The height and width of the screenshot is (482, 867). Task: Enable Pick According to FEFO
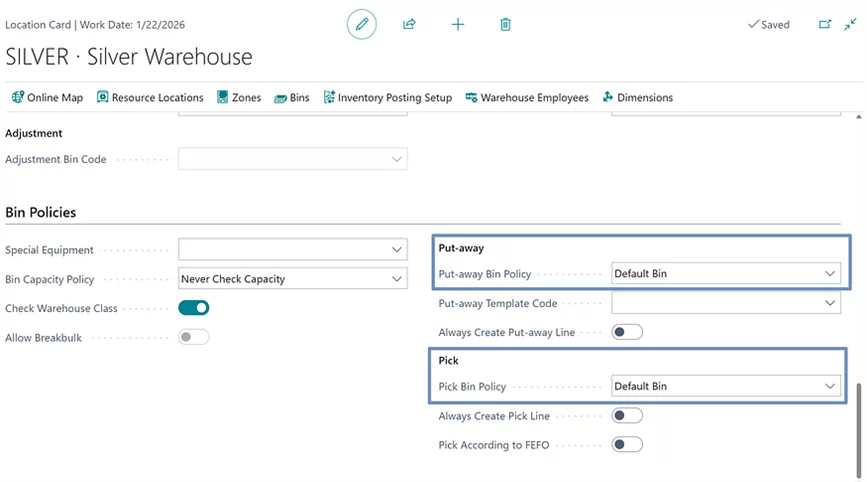click(x=627, y=444)
